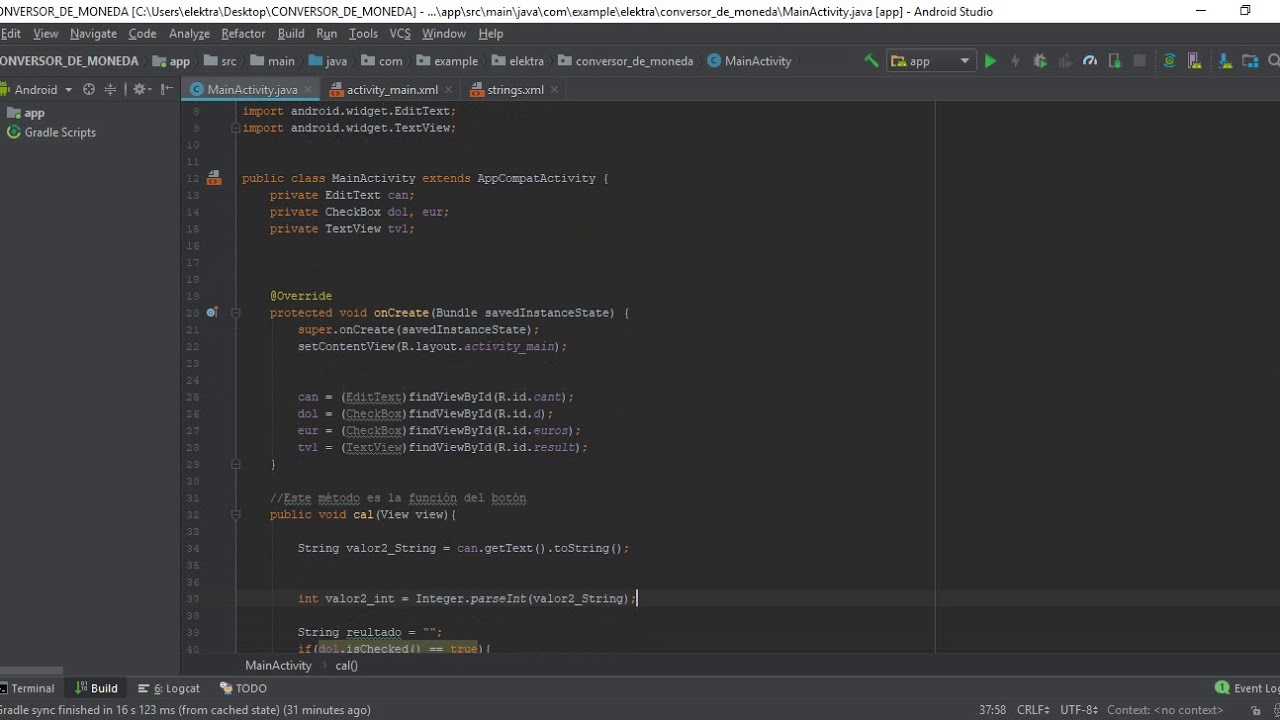Click the conversor_de_moneda breadcrumb folder
The width and height of the screenshot is (1280, 720).
coord(625,61)
